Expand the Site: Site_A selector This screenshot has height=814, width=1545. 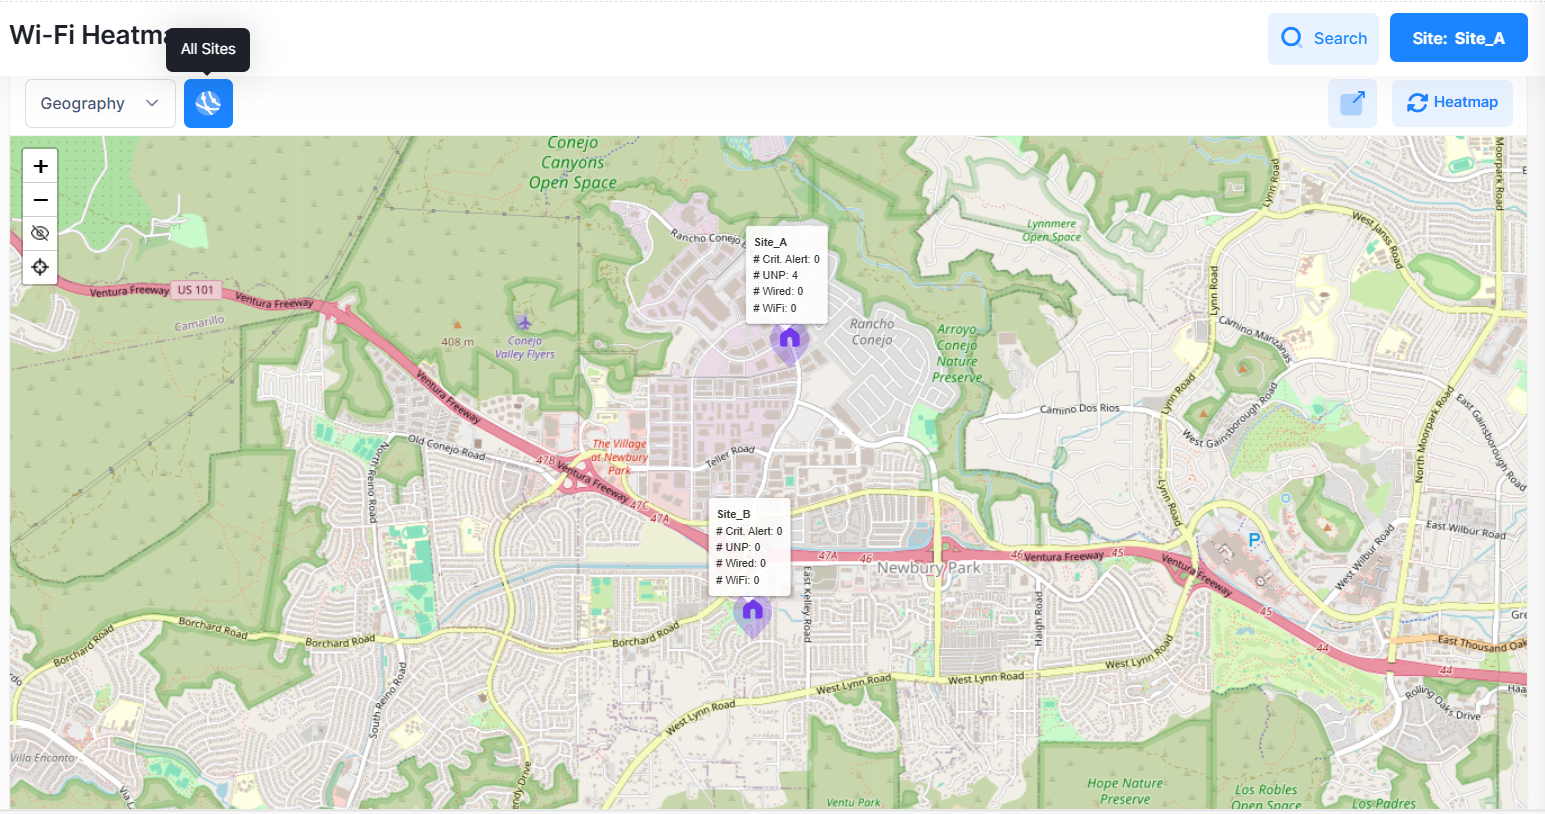1459,37
